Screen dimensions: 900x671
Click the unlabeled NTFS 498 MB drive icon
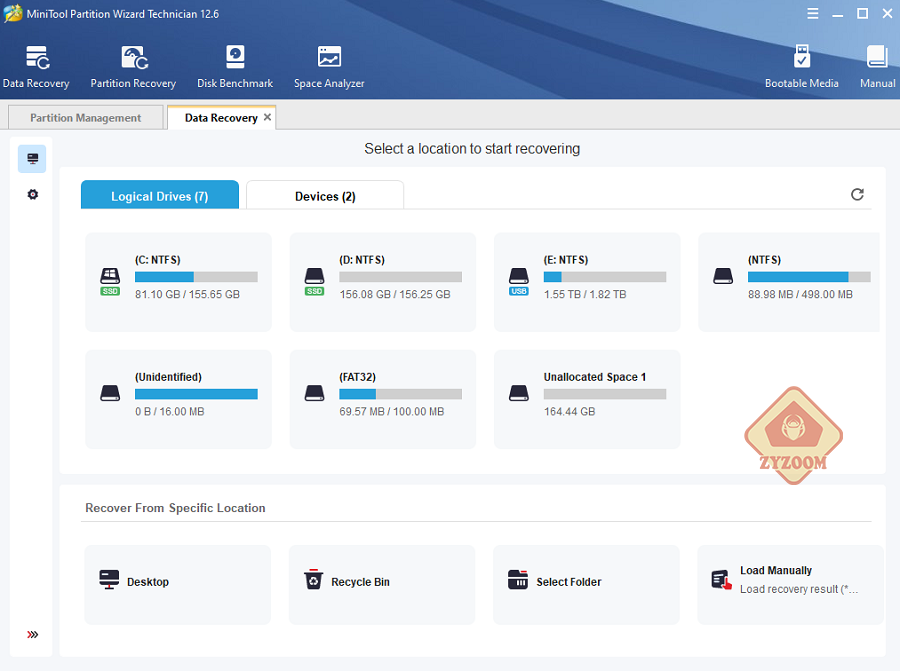pyautogui.click(x=723, y=277)
